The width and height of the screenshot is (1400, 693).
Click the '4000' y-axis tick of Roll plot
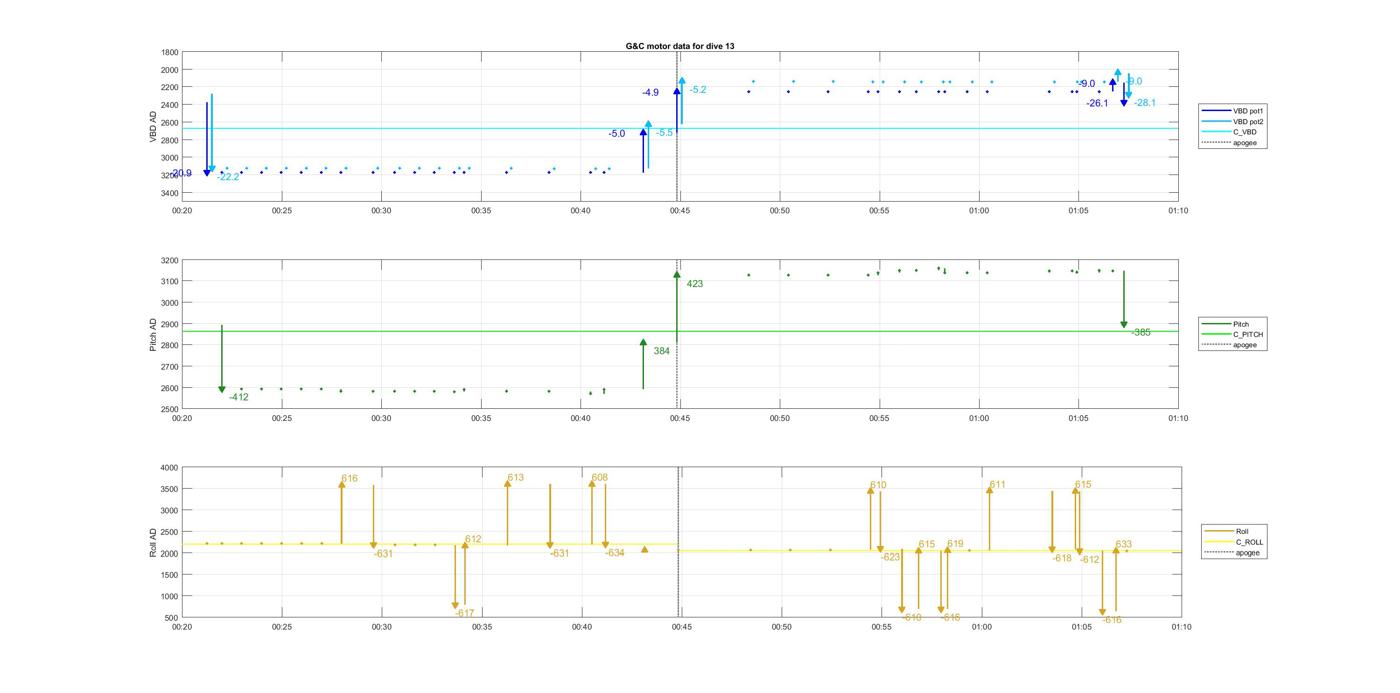point(170,468)
